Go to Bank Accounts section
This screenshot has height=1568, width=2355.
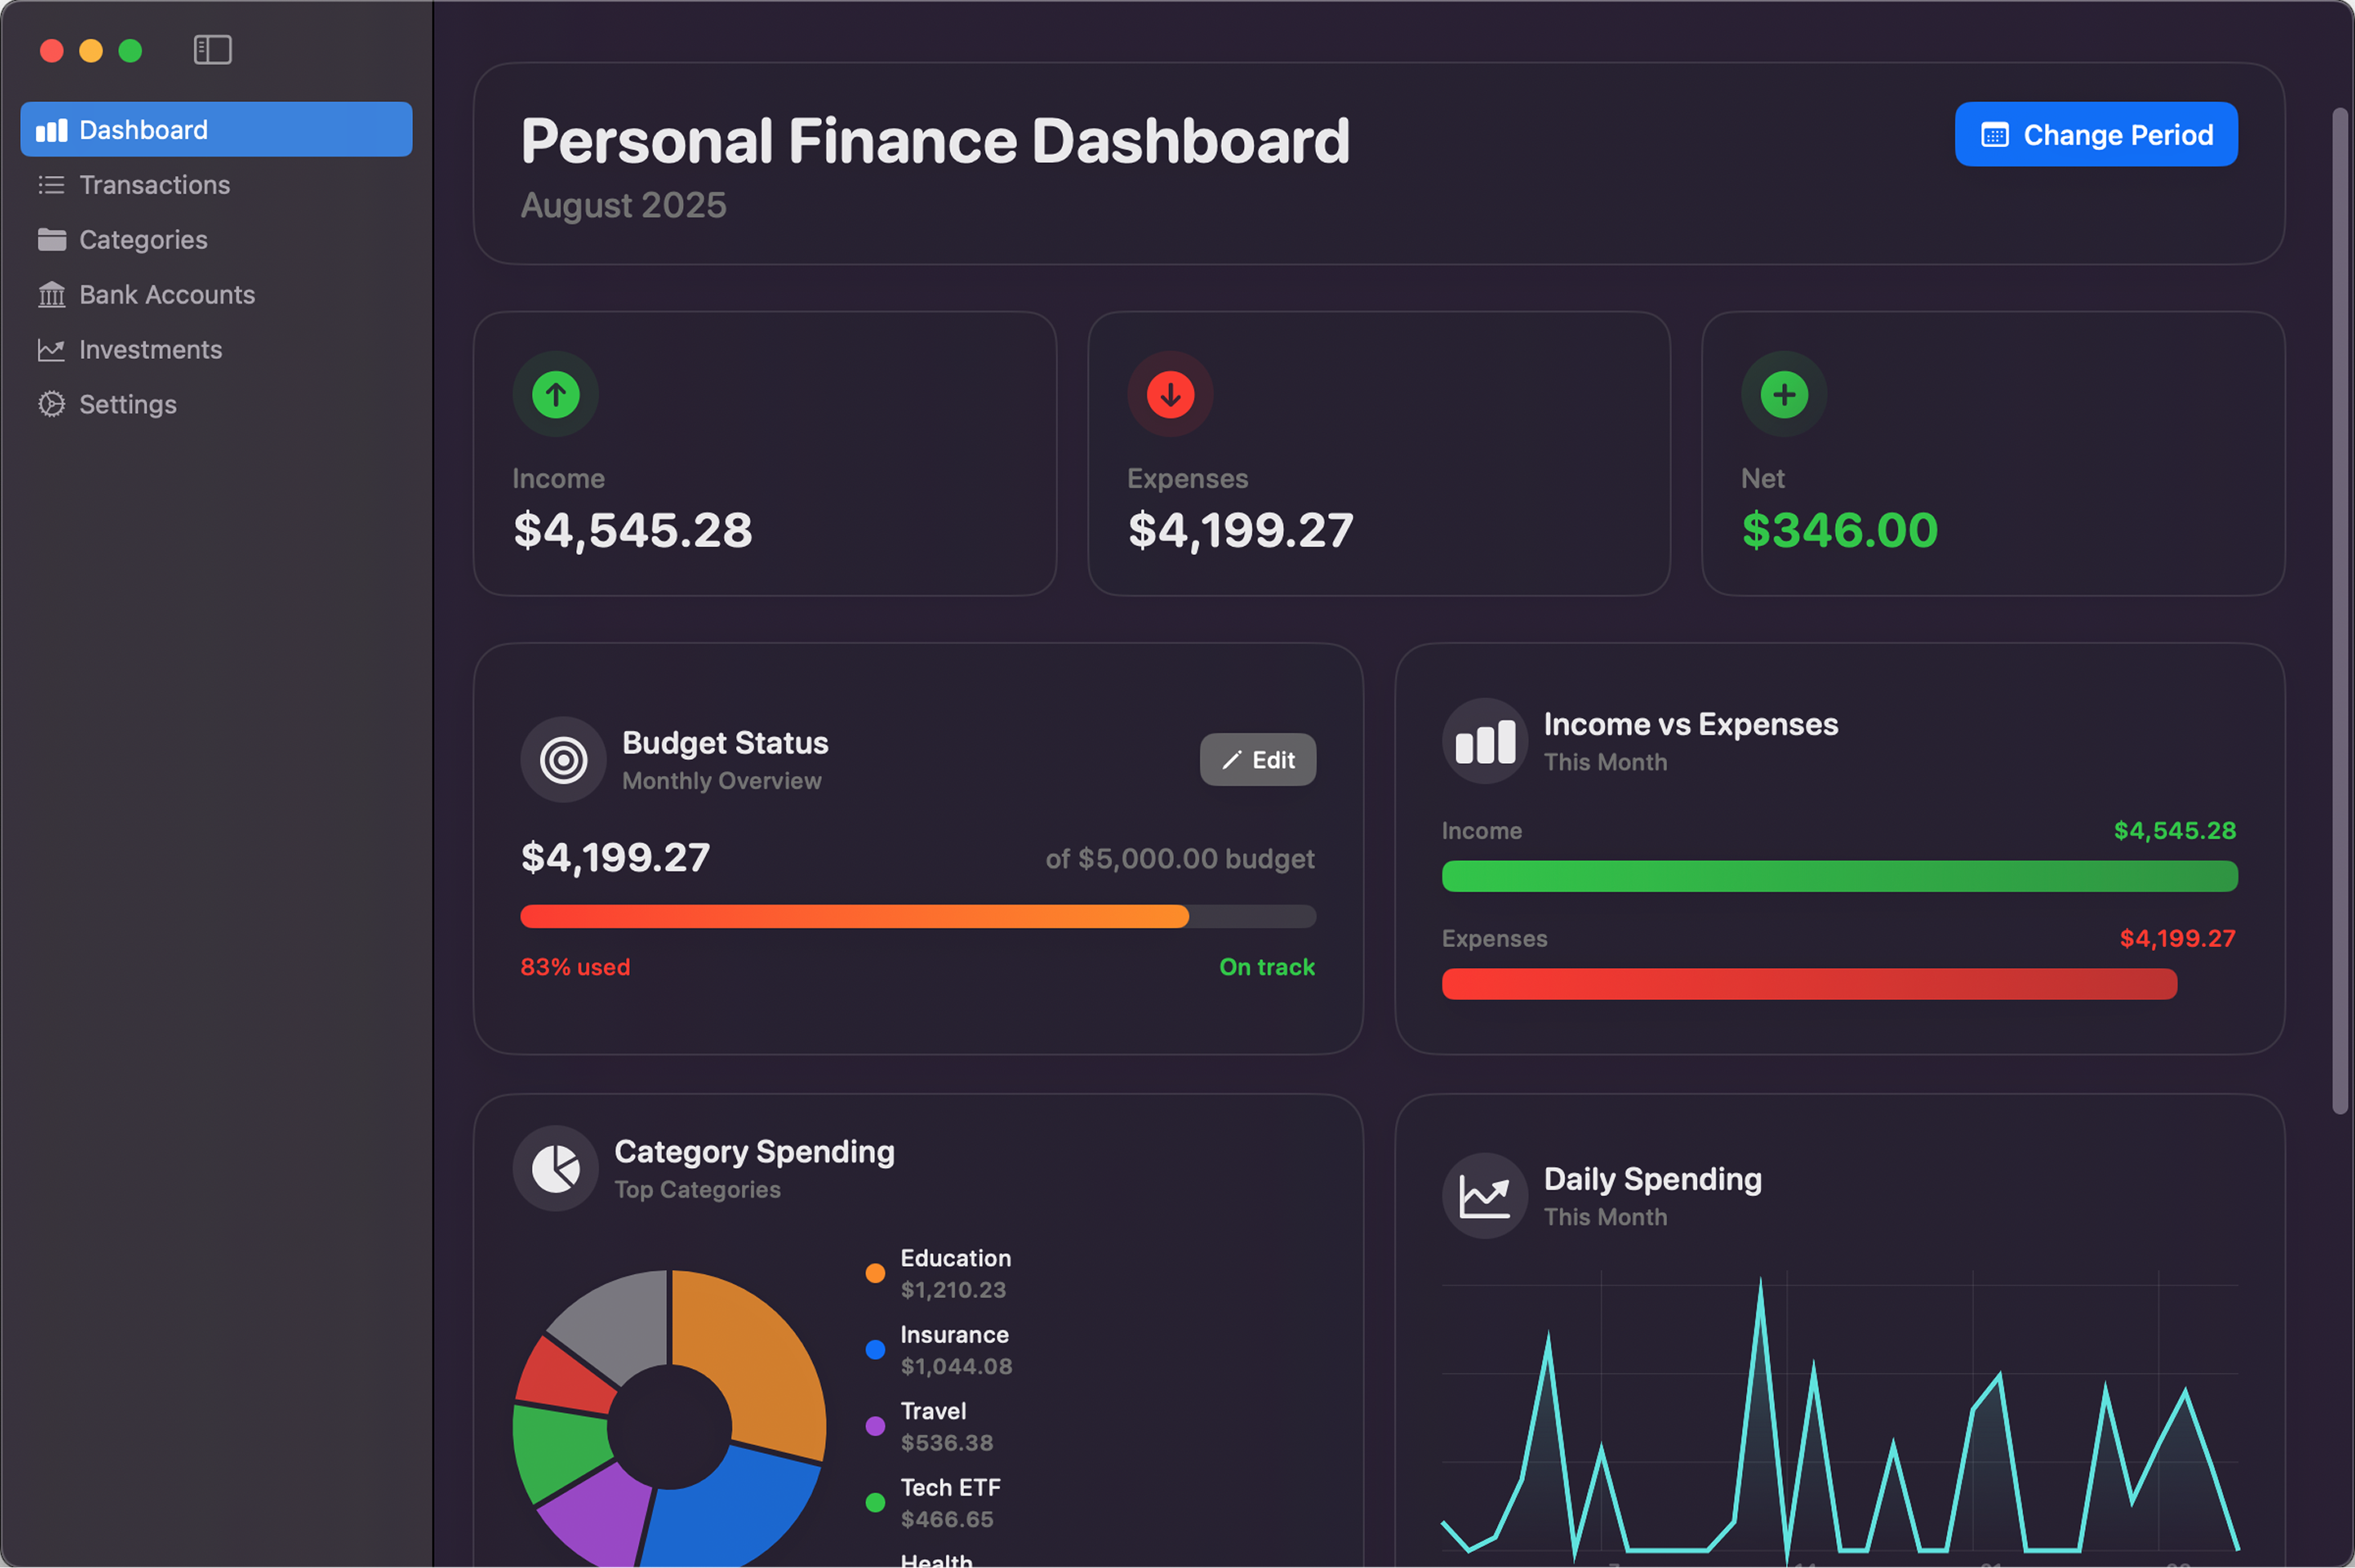(x=166, y=295)
